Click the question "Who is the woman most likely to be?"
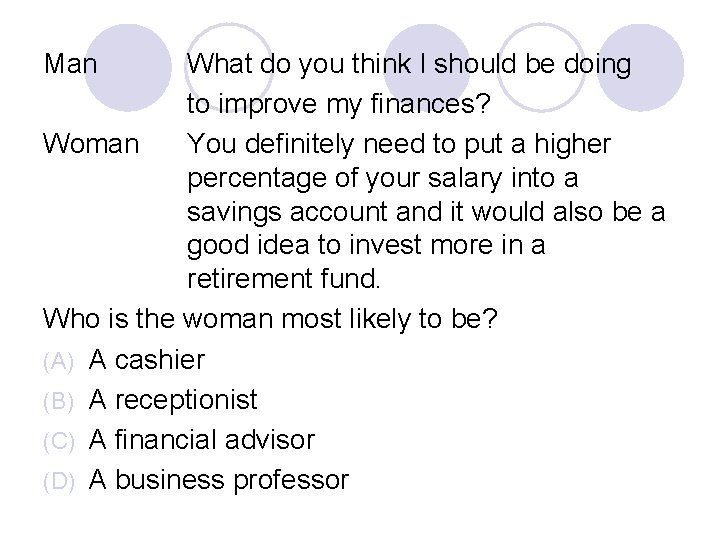Image resolution: width=720 pixels, height=540 pixels. [x=278, y=320]
